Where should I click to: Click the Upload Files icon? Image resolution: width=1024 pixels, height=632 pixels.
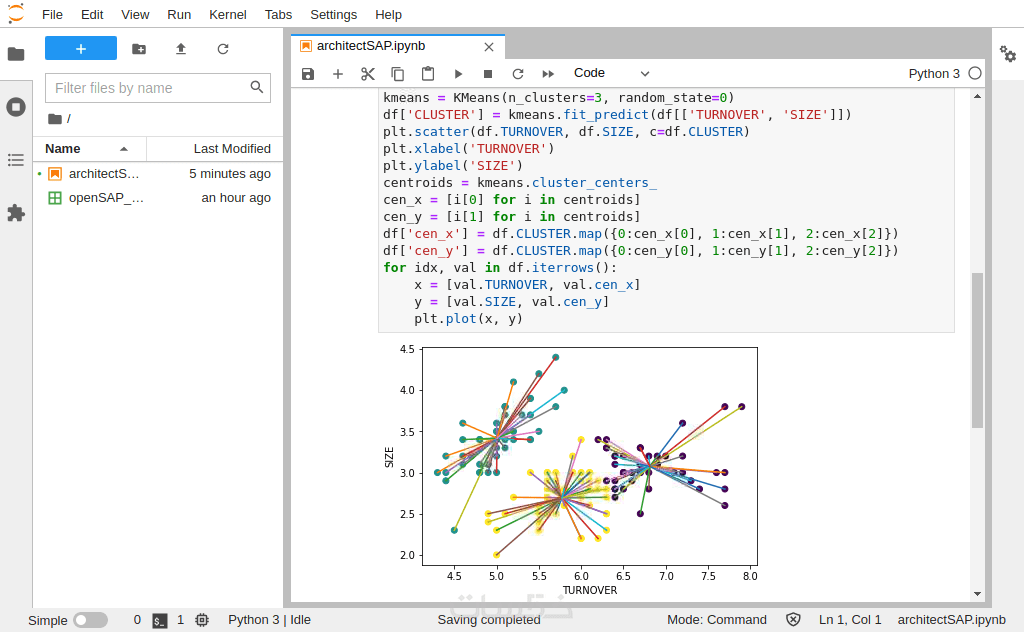pyautogui.click(x=181, y=49)
